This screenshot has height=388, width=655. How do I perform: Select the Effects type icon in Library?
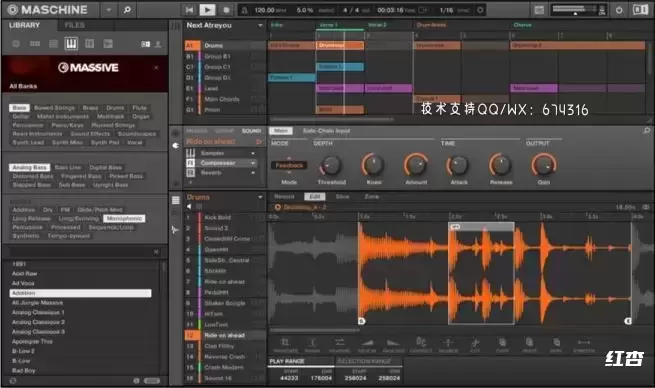pos(89,43)
